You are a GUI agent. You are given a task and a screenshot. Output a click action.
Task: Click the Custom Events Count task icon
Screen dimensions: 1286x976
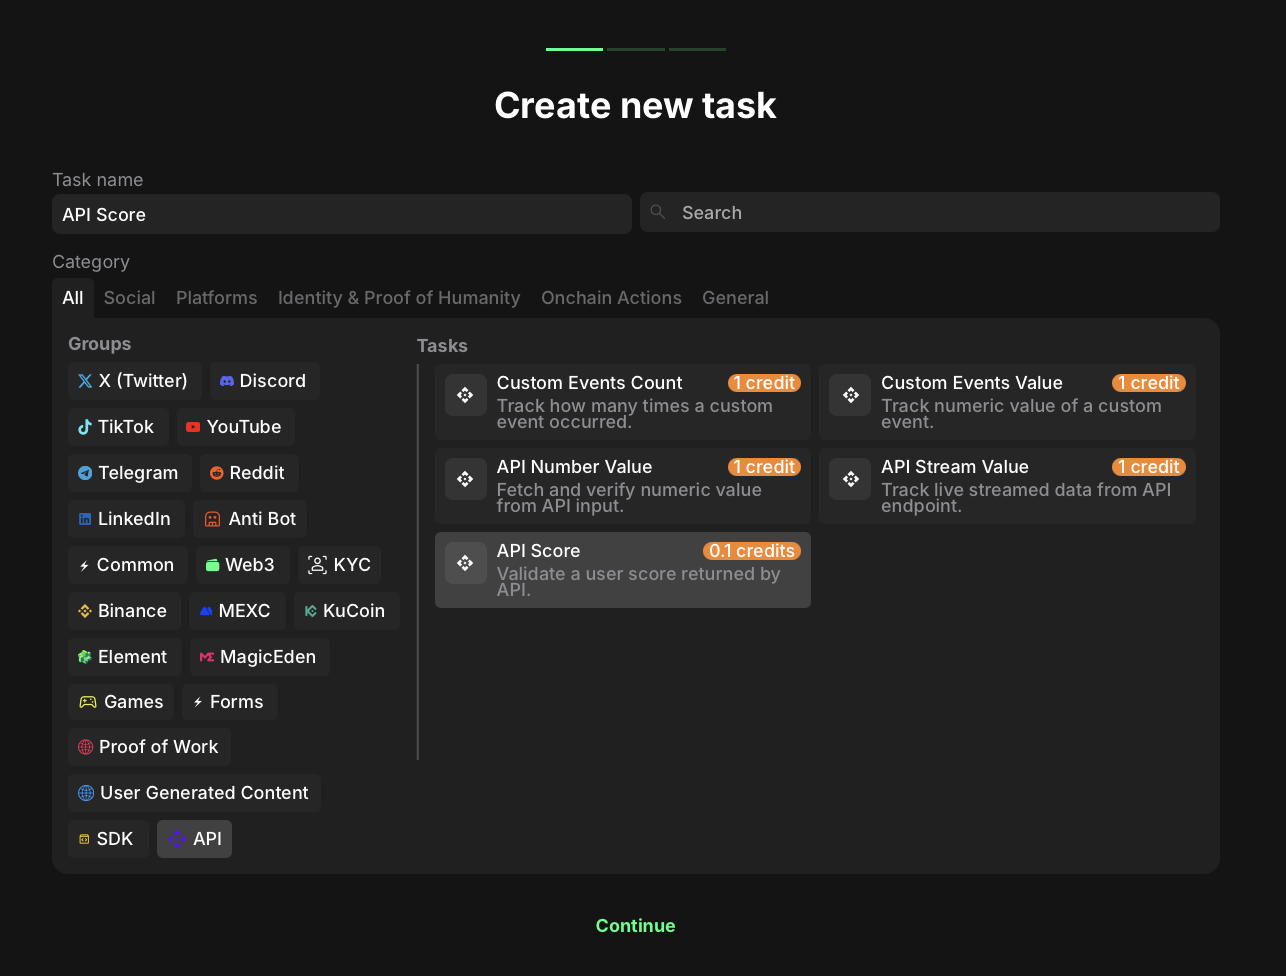(x=466, y=395)
